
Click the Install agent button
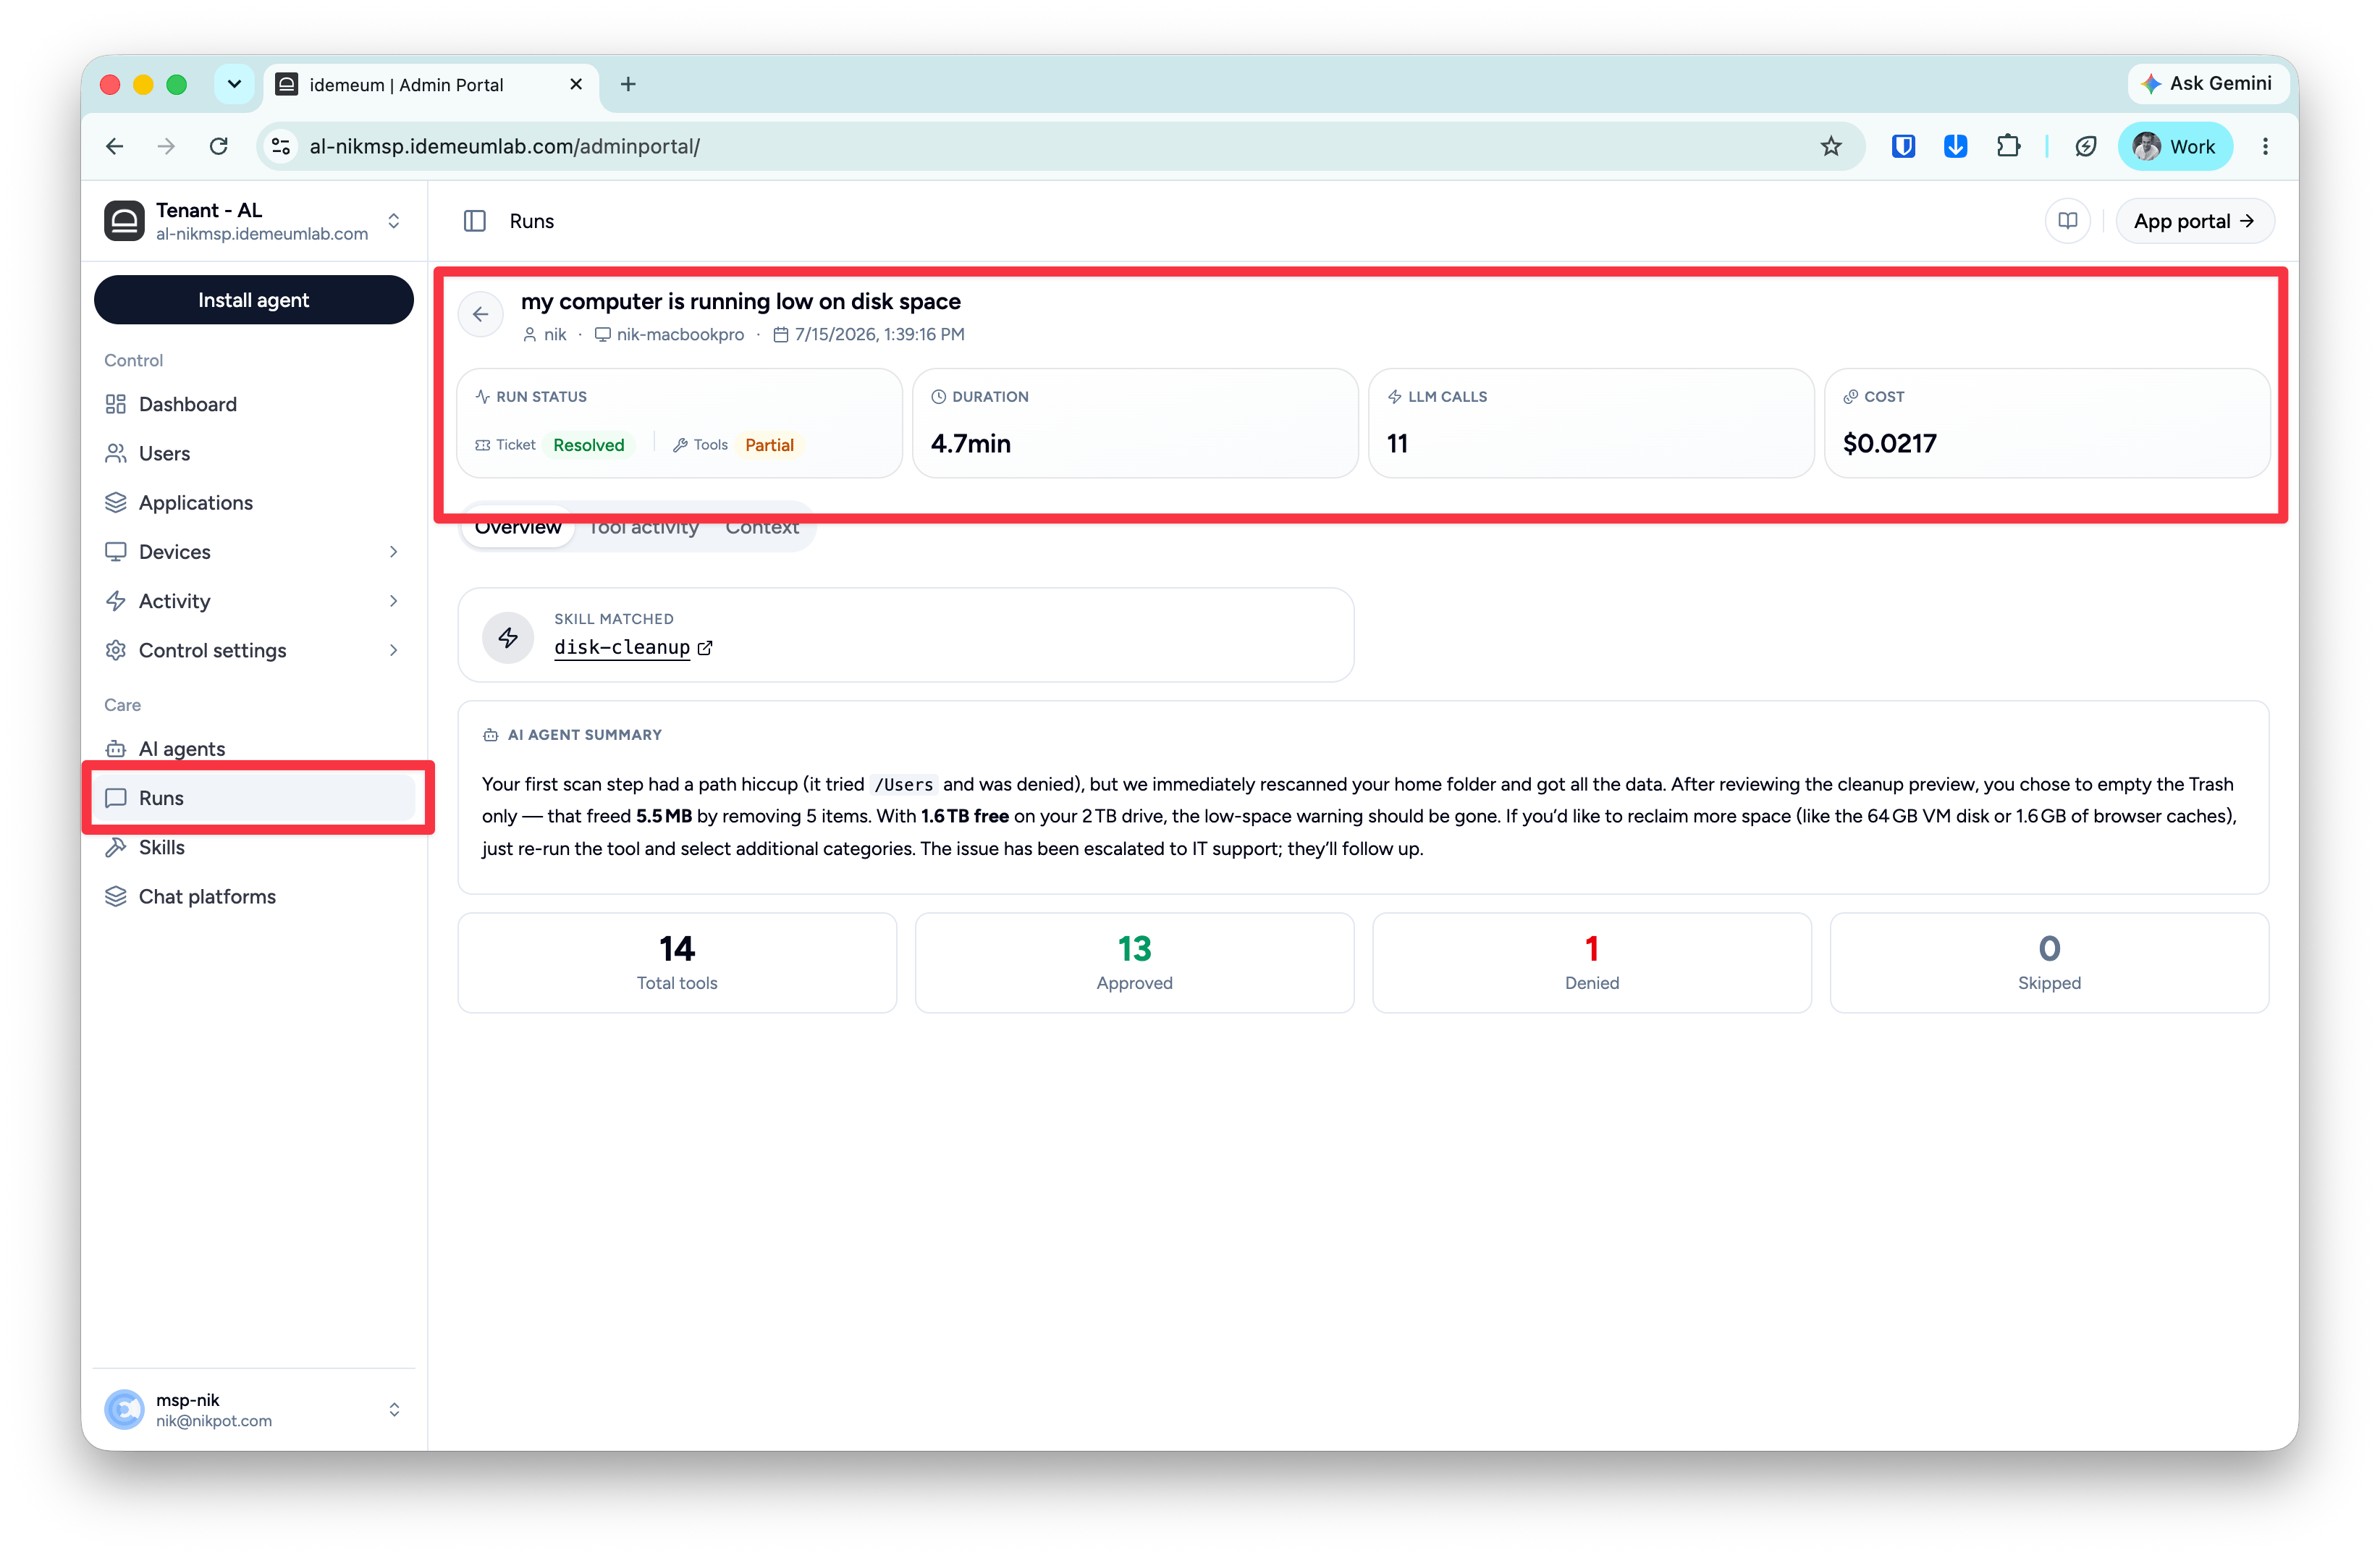coord(254,300)
